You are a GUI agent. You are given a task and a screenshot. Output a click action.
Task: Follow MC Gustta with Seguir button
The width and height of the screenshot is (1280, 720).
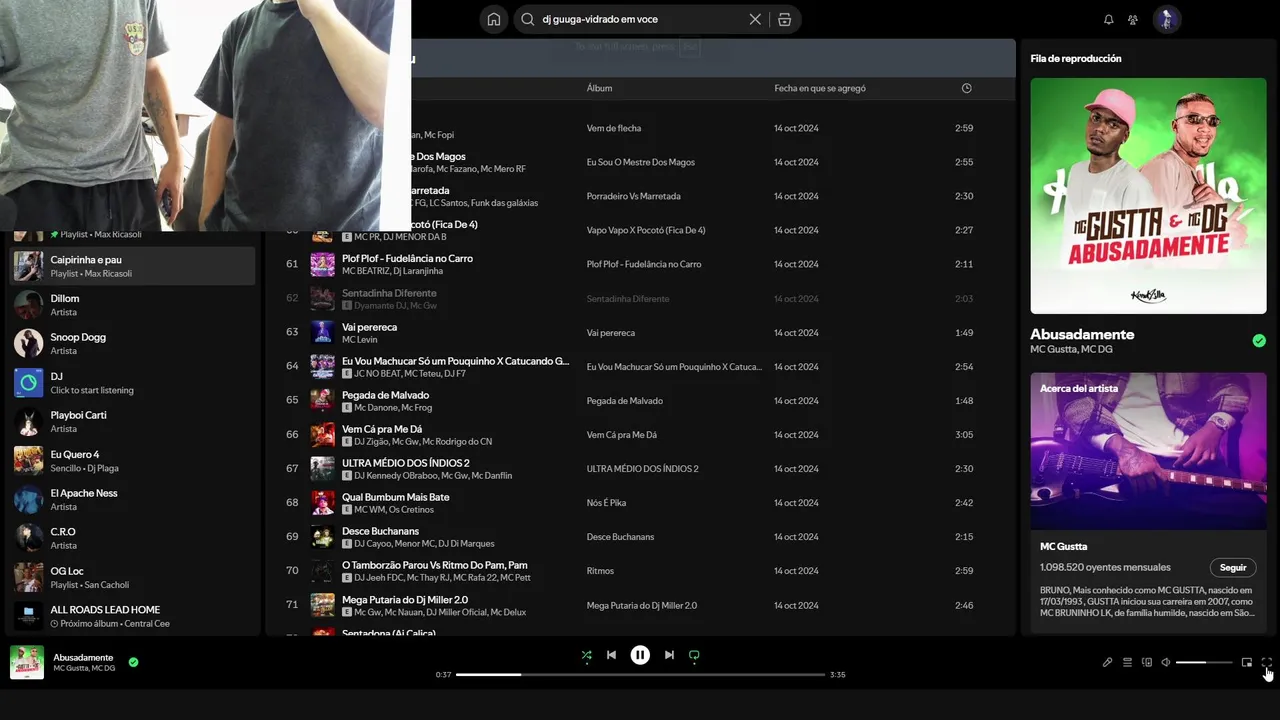point(1233,567)
